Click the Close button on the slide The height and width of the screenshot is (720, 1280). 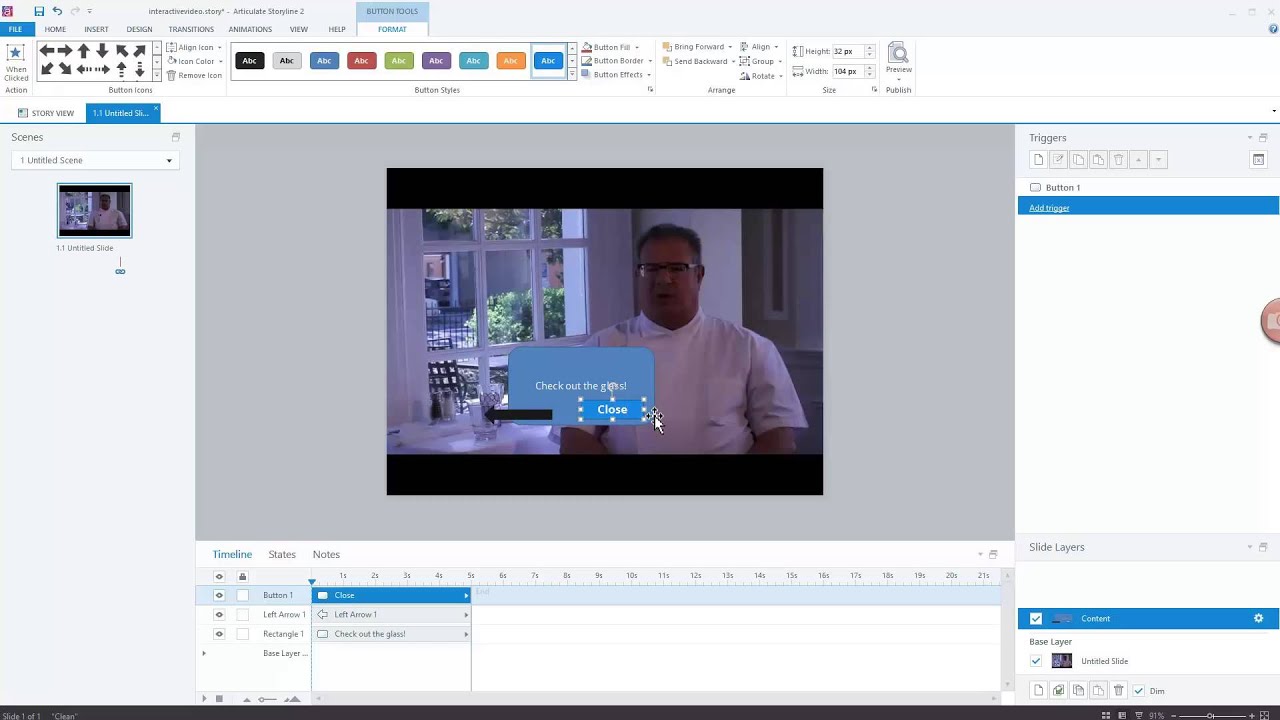[x=612, y=409]
